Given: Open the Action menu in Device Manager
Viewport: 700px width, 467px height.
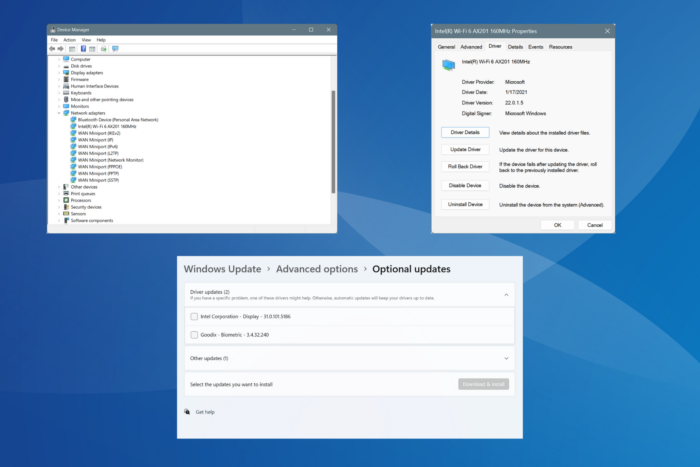Looking at the screenshot, I should tap(70, 40).
